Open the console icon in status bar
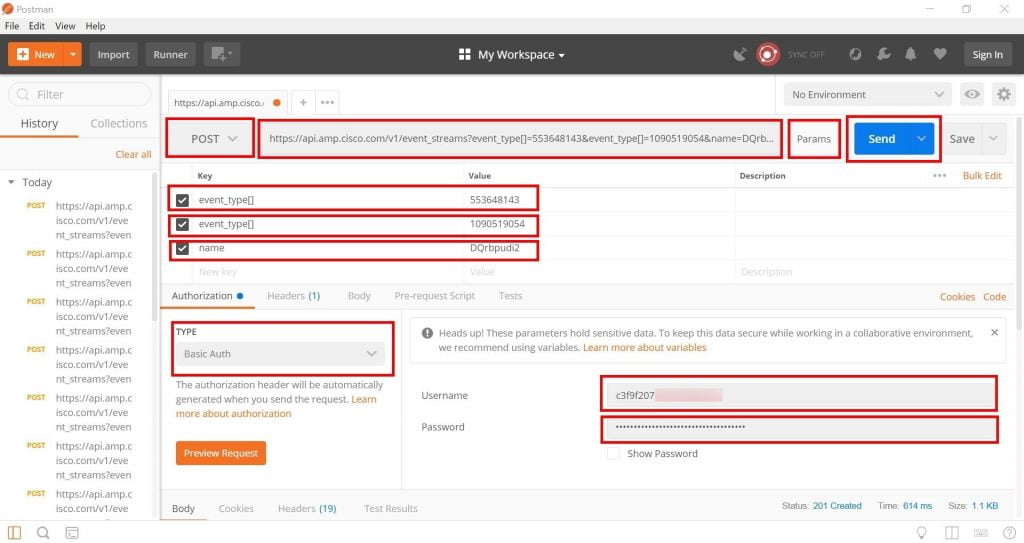The height and width of the screenshot is (543, 1024). pos(72,533)
